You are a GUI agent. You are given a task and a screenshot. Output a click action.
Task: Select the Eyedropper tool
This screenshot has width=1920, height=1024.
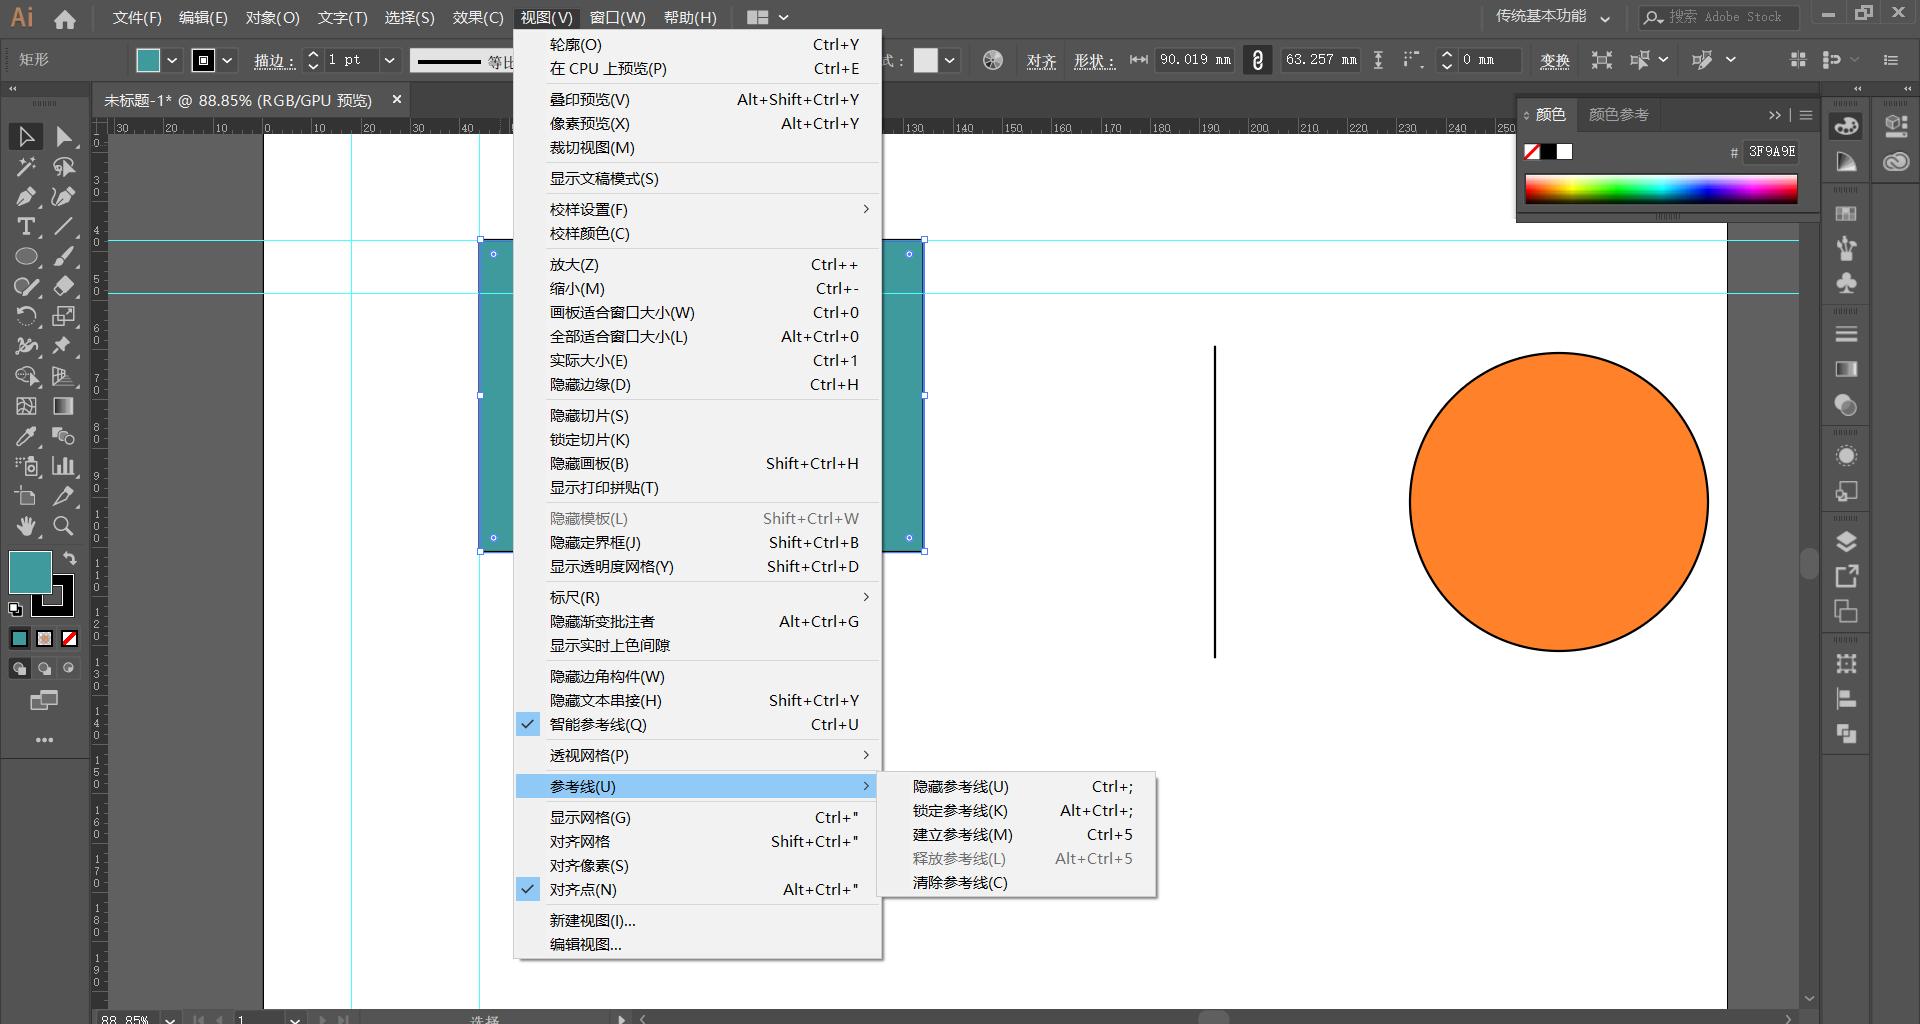click(26, 436)
